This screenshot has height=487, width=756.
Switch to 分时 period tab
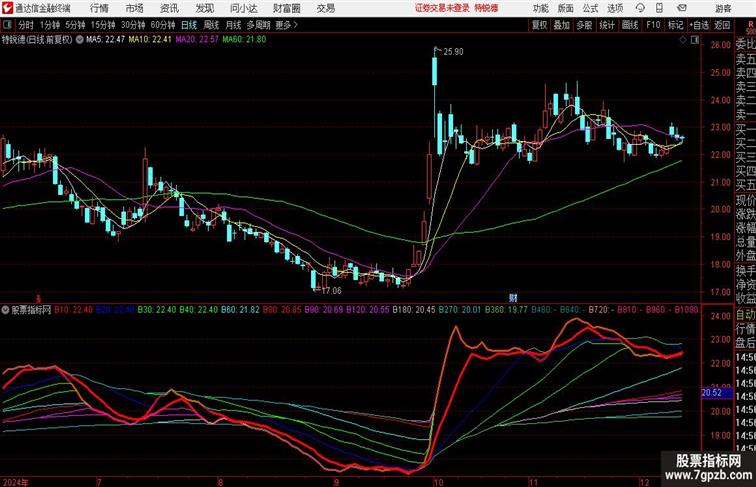coord(26,25)
